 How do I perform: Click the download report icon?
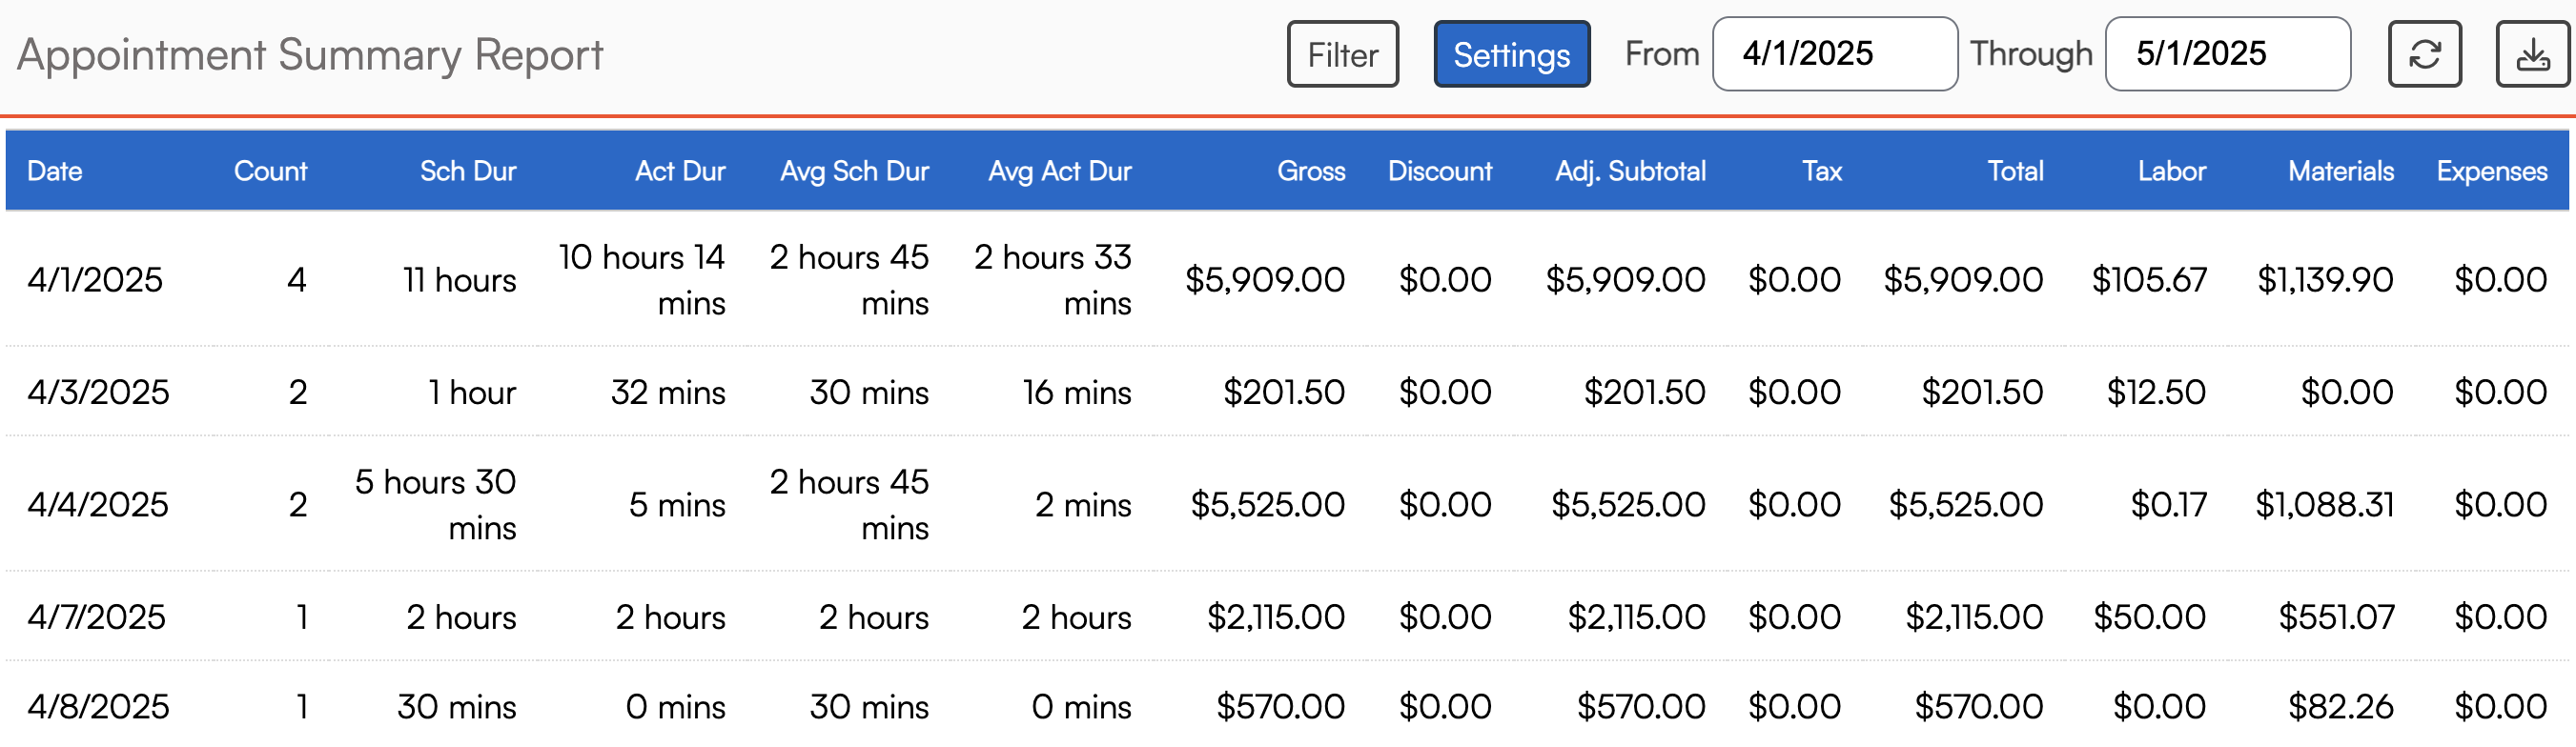[x=2532, y=54]
